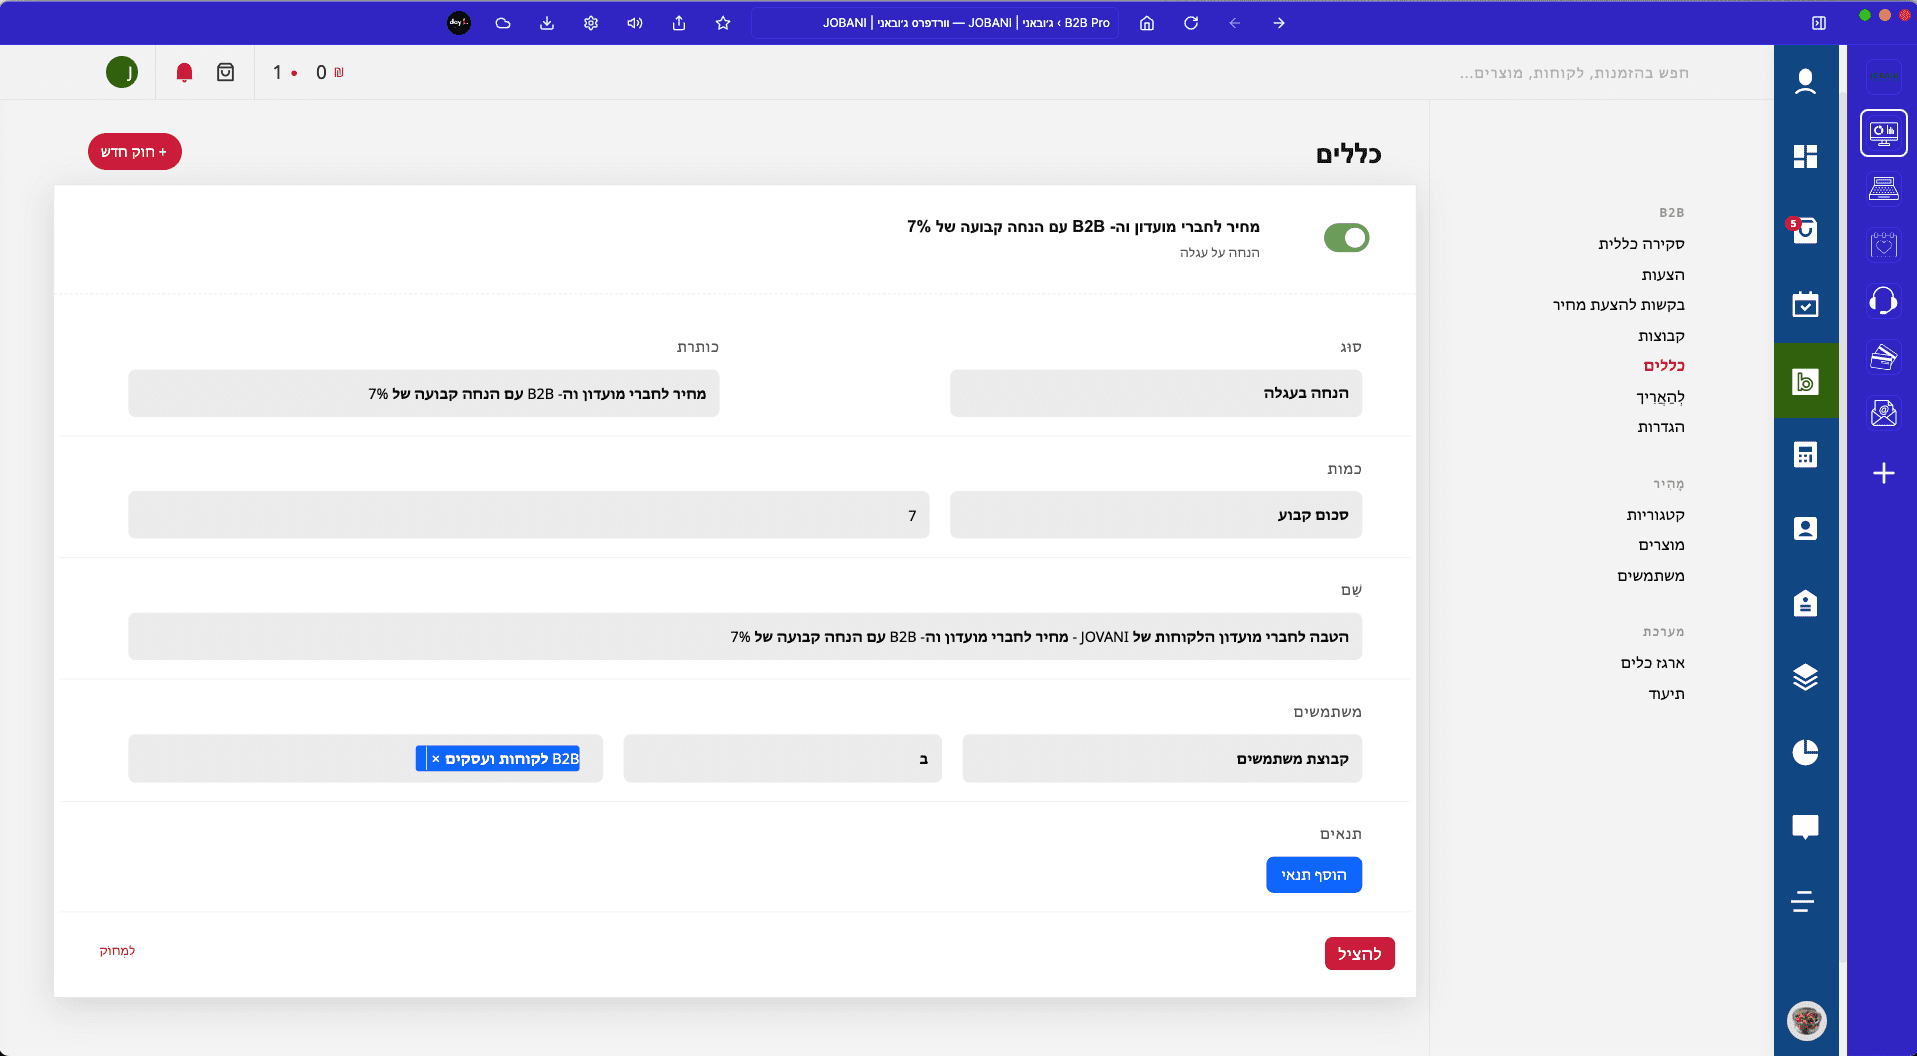
Task: Open the סוג dropdown showing הנחה בעגלה
Action: [1155, 393]
